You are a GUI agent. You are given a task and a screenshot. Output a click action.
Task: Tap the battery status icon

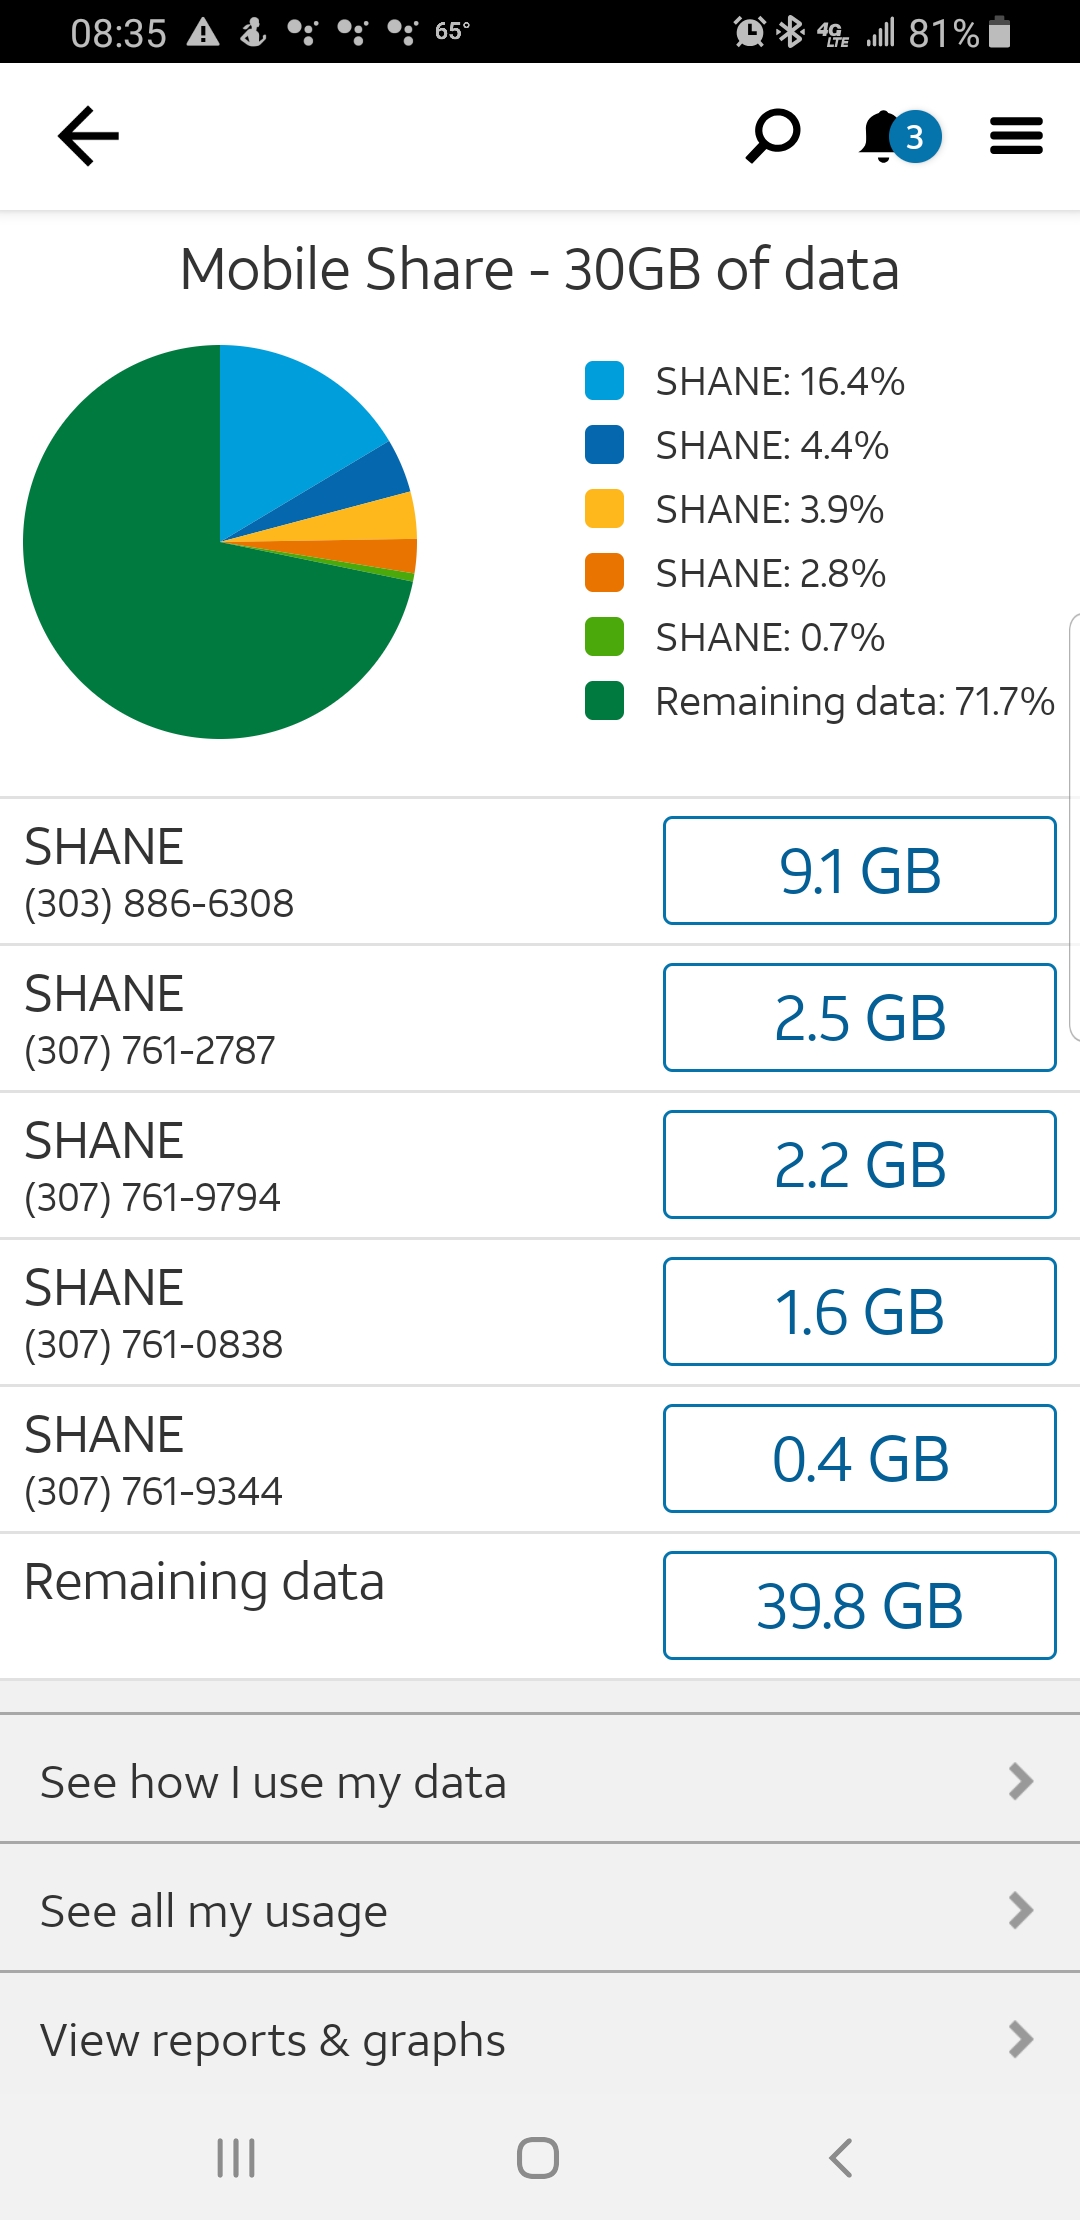point(999,33)
